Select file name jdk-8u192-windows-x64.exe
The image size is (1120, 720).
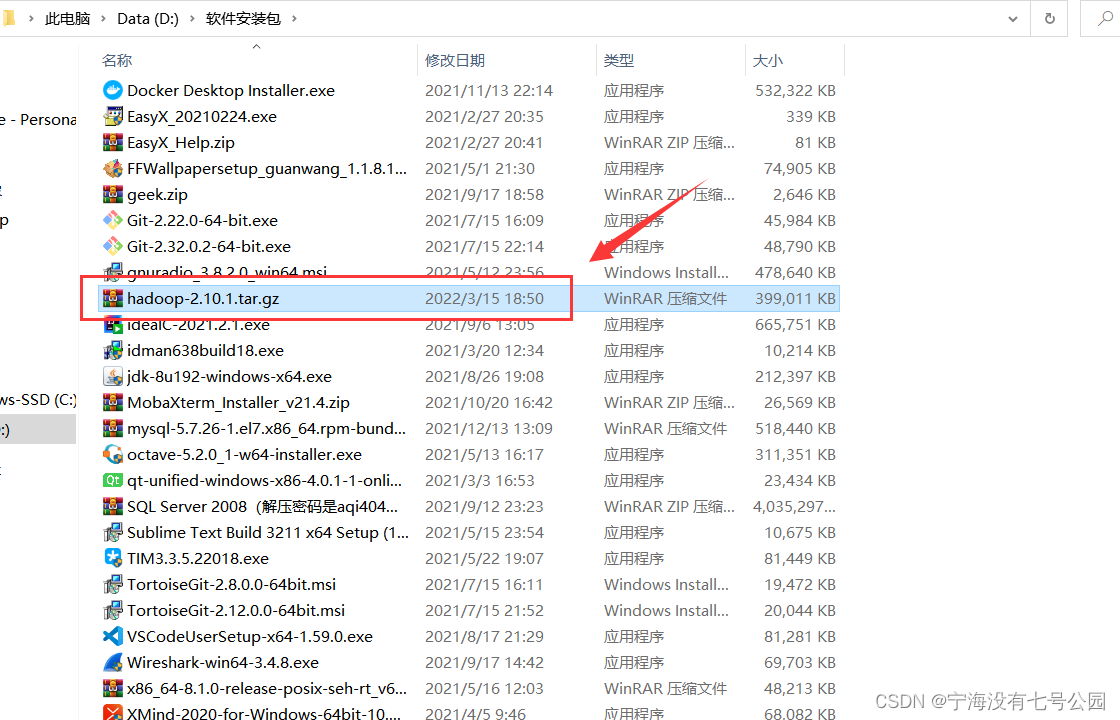tap(229, 376)
